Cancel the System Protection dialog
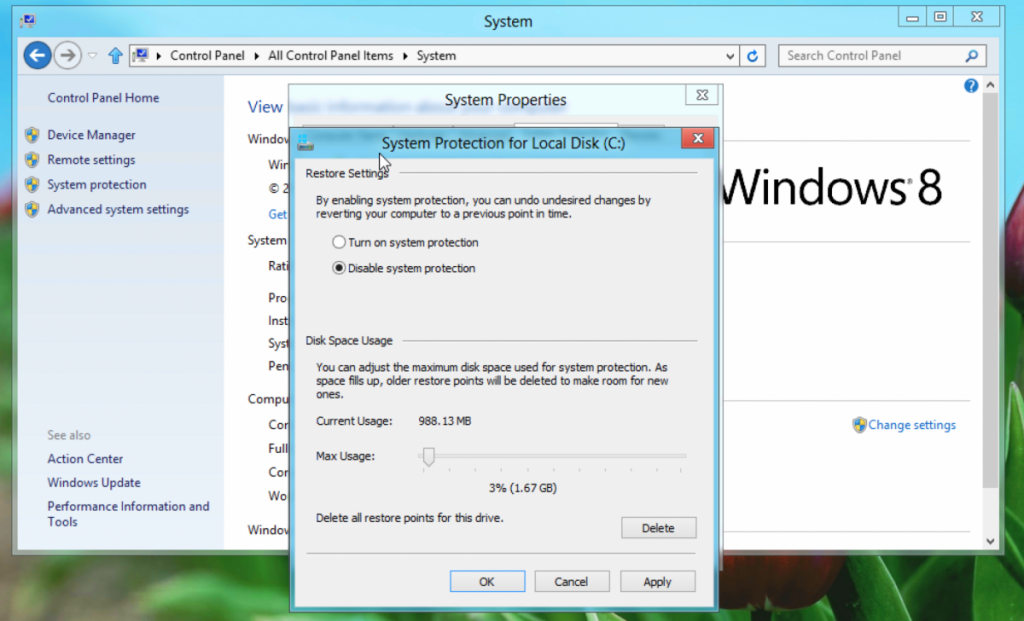Screen dimensions: 1024x621 point(571,581)
